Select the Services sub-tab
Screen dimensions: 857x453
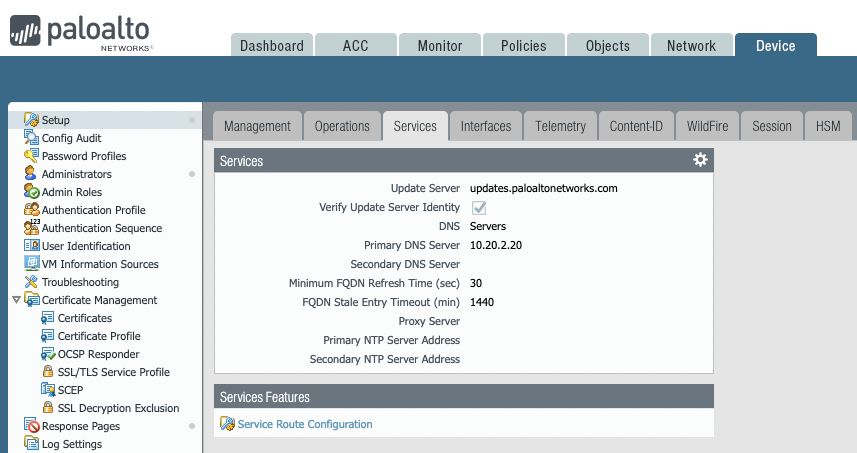(x=415, y=126)
